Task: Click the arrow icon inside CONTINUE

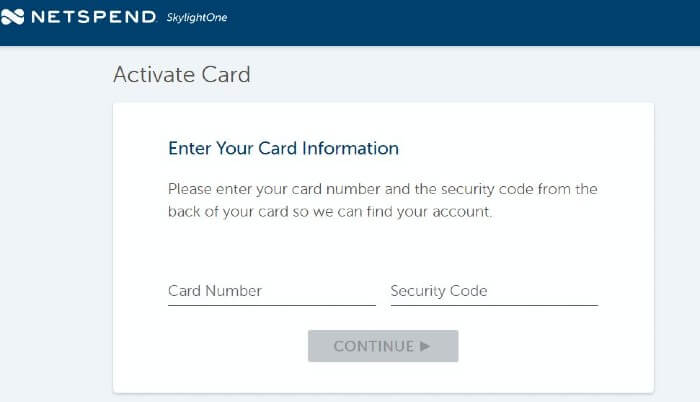Action: coord(425,346)
